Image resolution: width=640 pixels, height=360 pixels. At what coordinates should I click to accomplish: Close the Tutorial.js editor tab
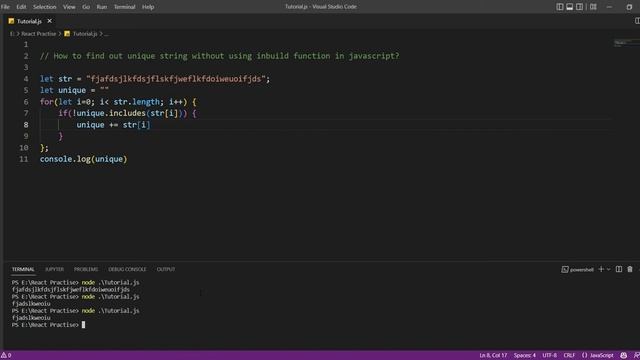coord(49,21)
